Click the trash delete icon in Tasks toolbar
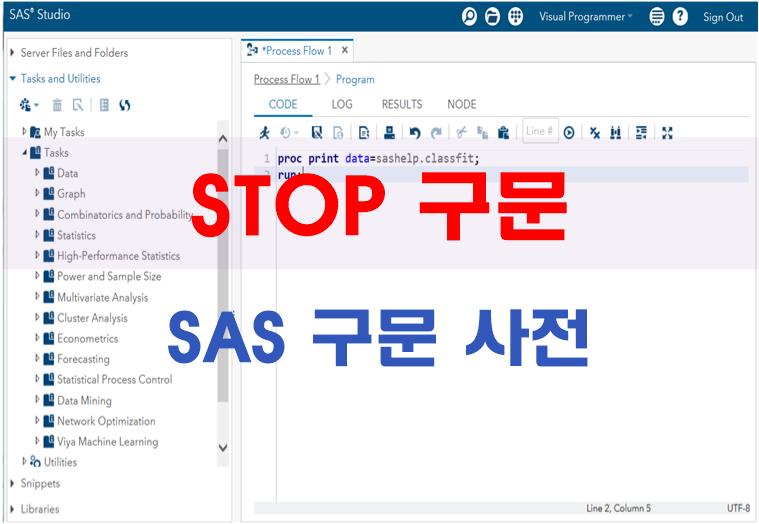 (57, 105)
